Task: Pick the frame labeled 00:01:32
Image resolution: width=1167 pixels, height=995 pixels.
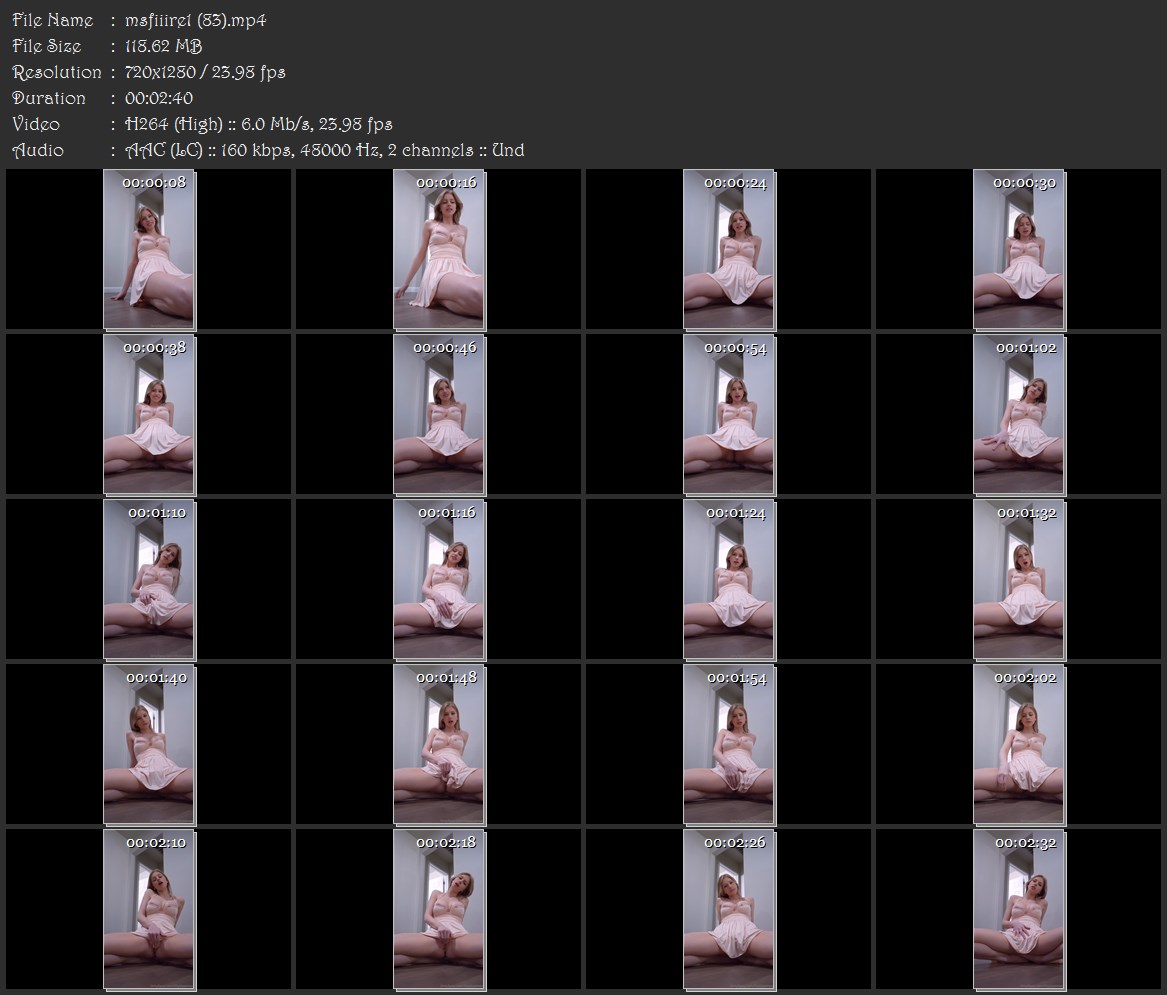Action: click(x=1020, y=580)
